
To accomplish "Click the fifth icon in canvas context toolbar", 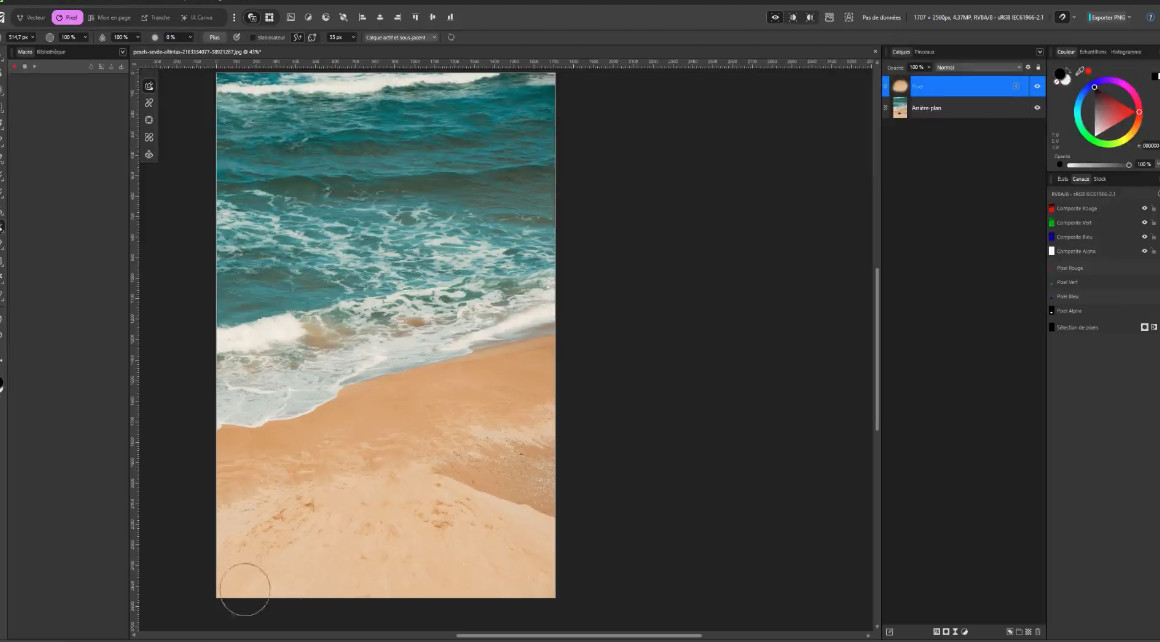I will coord(149,155).
